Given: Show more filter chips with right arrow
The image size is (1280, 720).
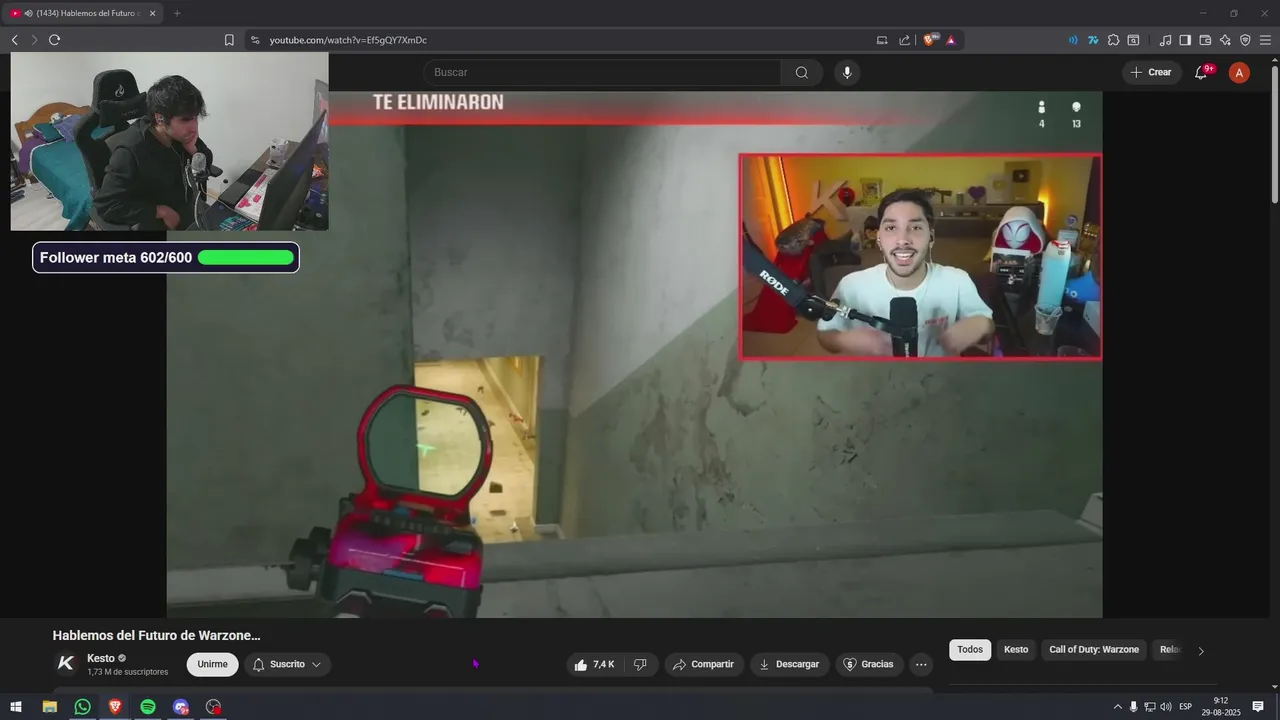Looking at the screenshot, I should (x=1201, y=651).
